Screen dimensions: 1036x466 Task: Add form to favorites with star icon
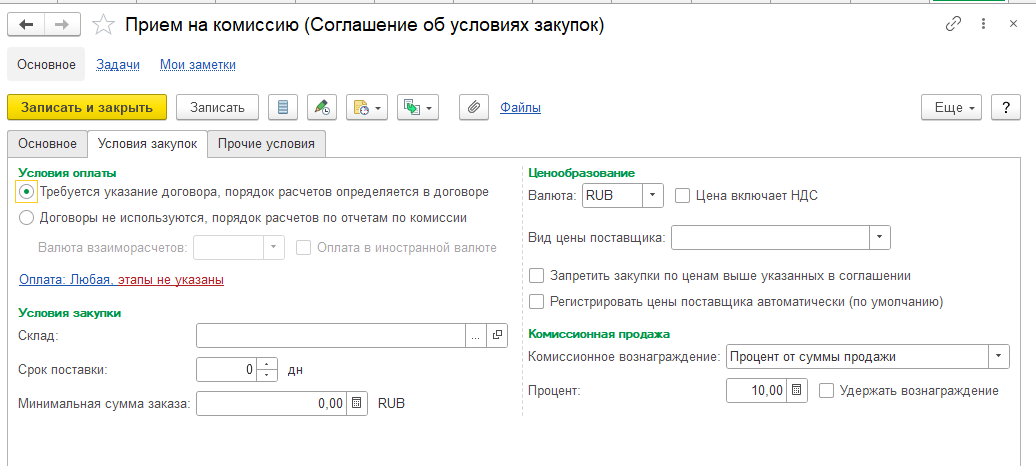pos(102,25)
